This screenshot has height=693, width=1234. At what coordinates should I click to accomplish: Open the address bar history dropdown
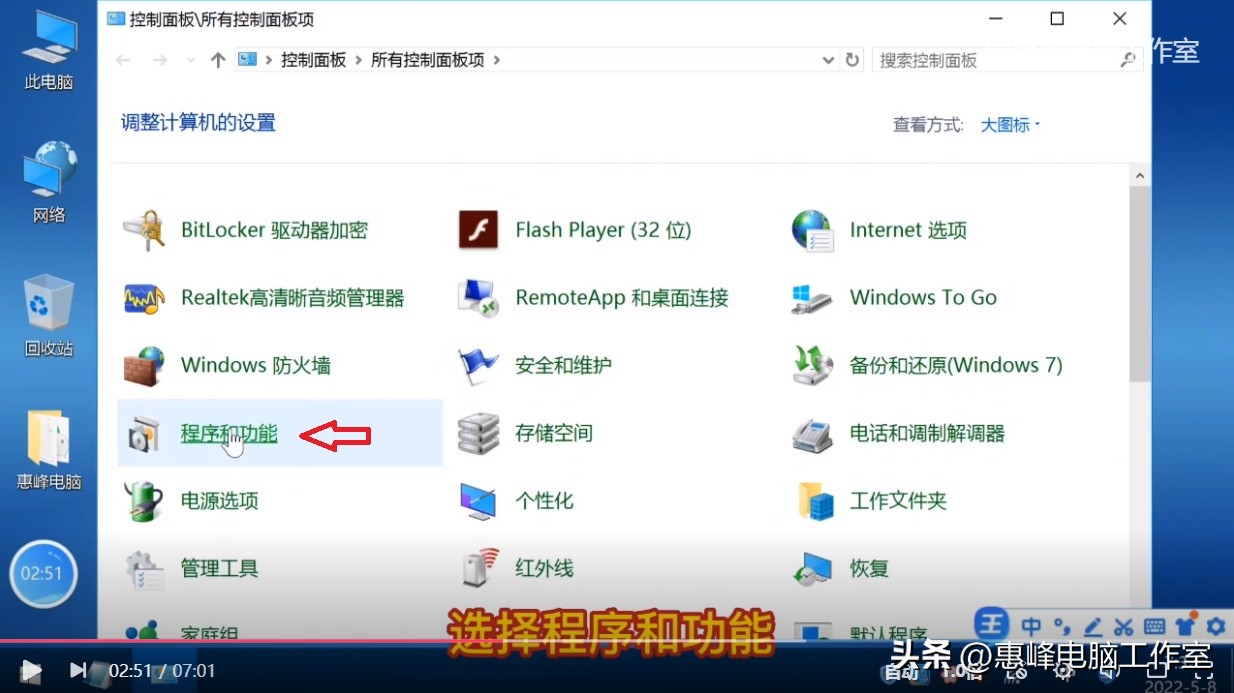[827, 59]
